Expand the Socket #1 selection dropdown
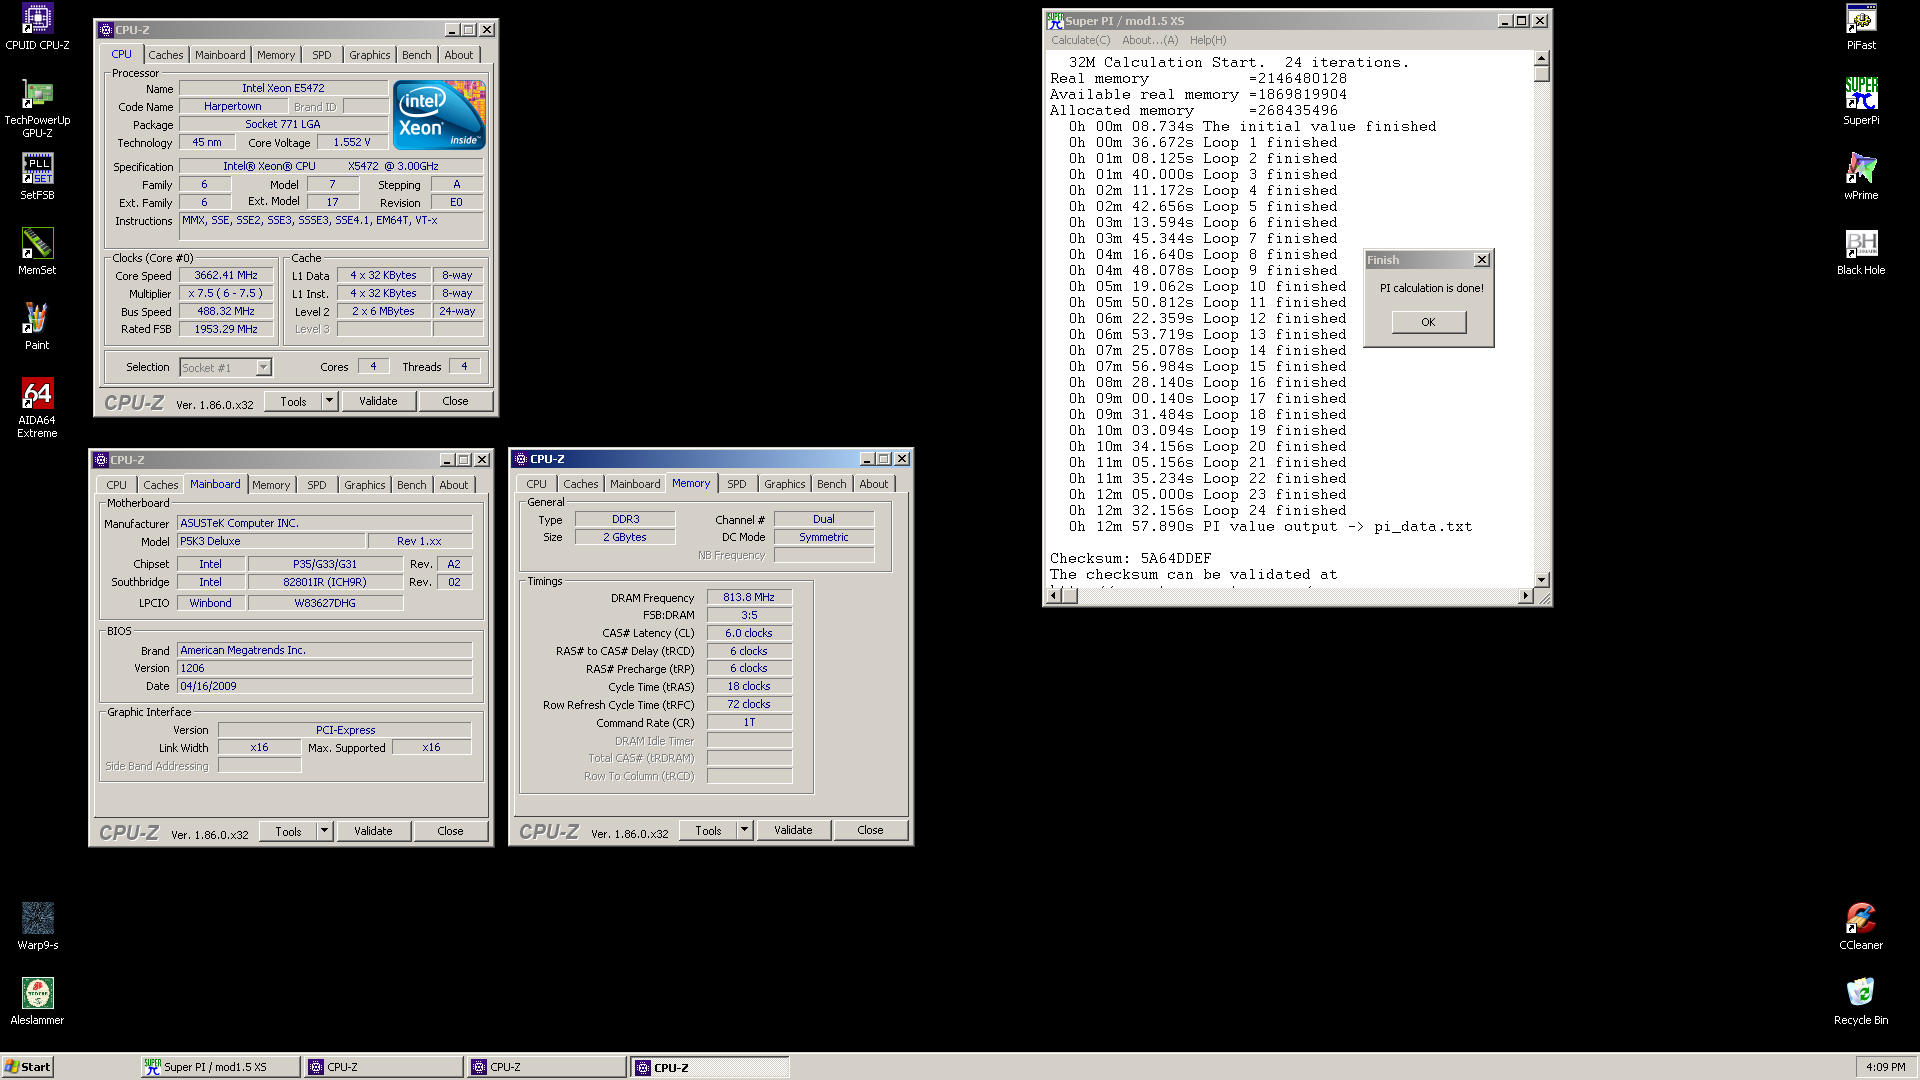 pyautogui.click(x=263, y=368)
